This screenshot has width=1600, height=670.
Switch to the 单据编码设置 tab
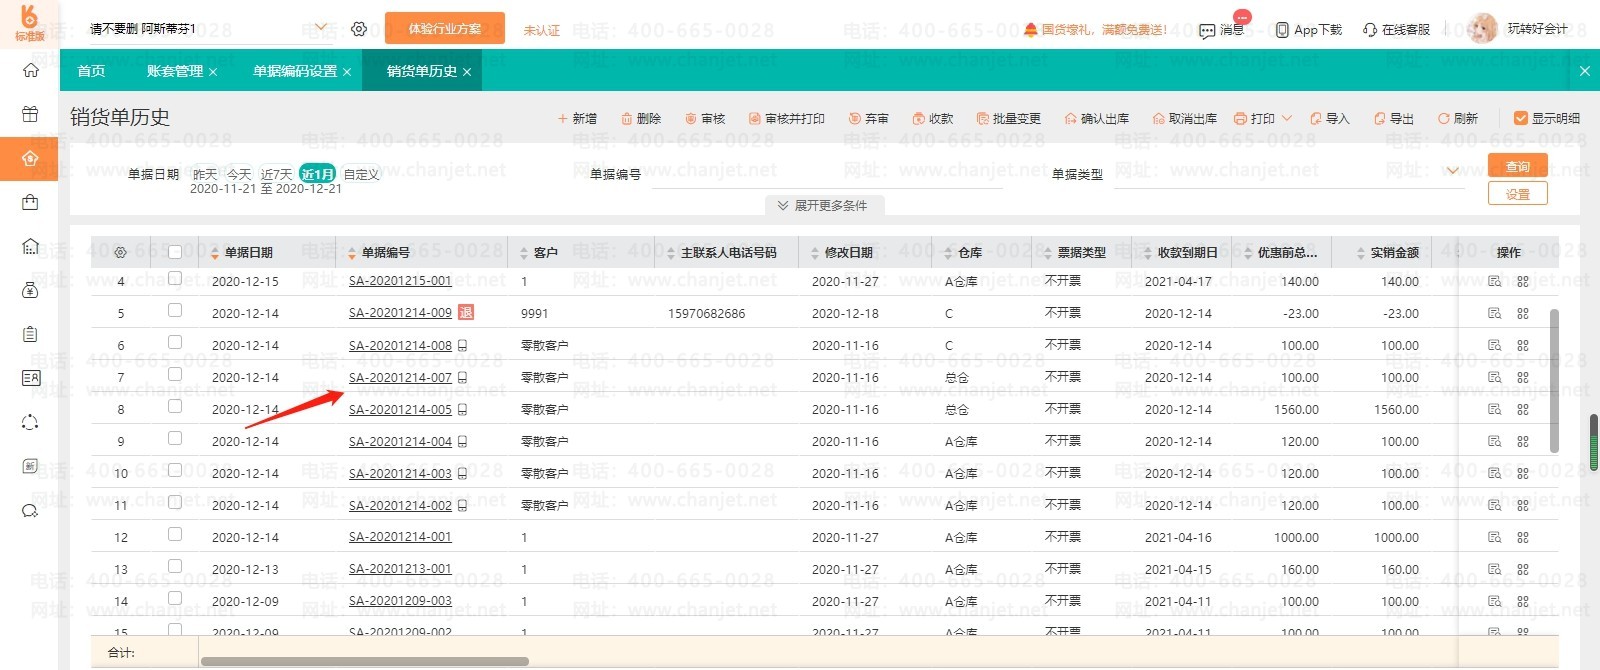[x=294, y=71]
